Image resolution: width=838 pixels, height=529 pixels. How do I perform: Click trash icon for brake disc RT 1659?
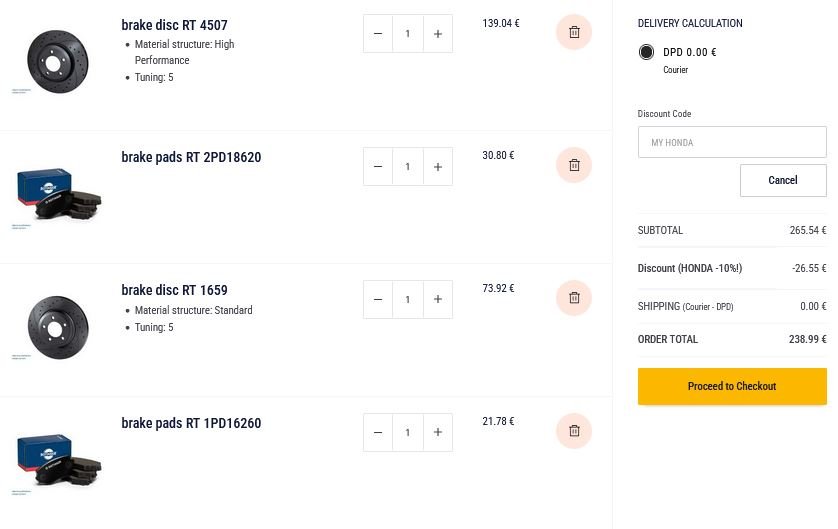(574, 298)
